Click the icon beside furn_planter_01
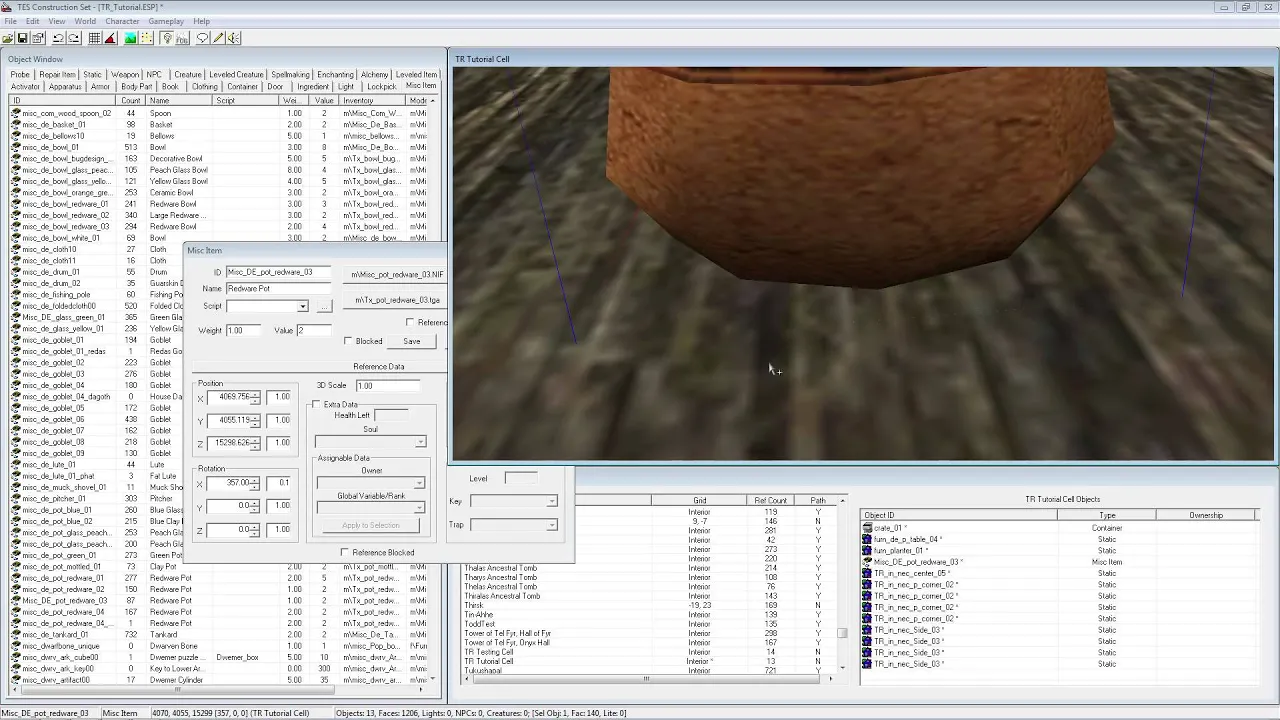Screen dimensions: 1280x720 pyautogui.click(x=867, y=550)
